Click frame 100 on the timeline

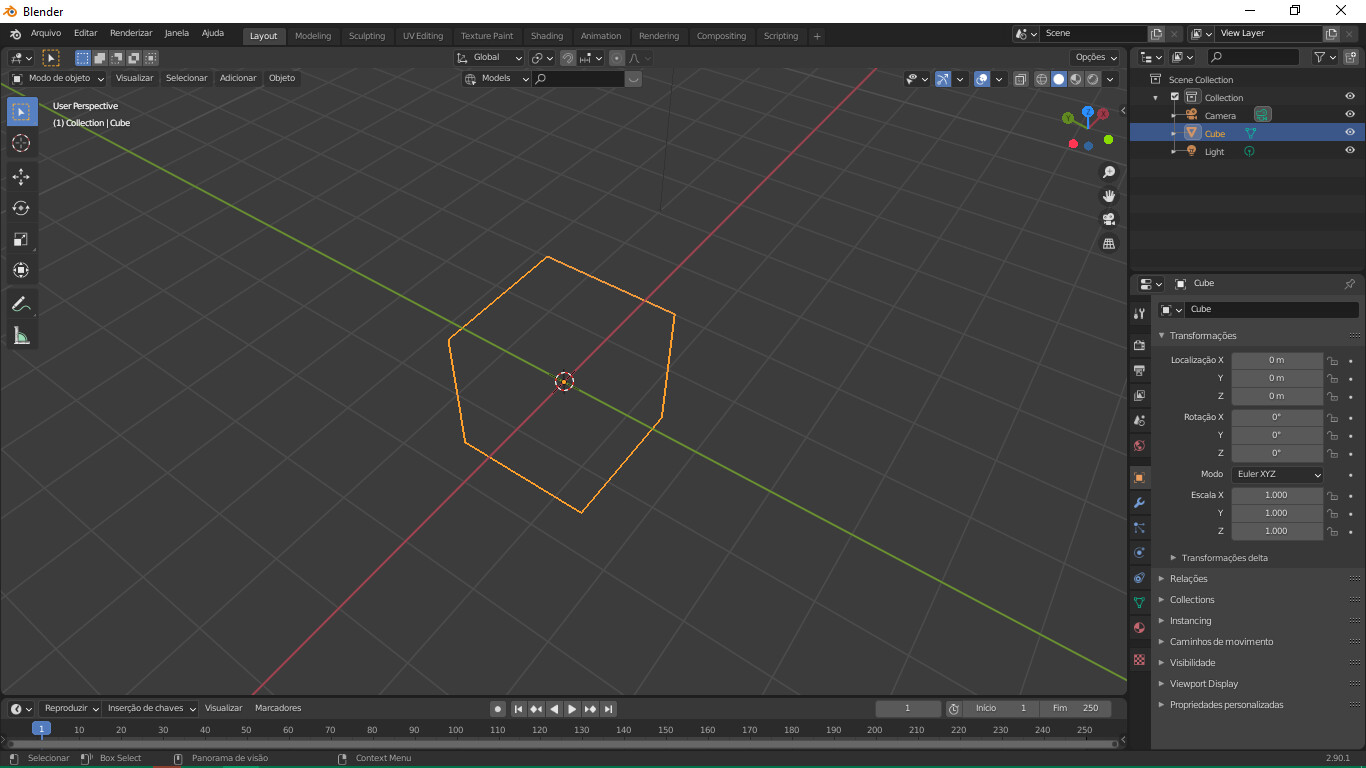[x=455, y=730]
